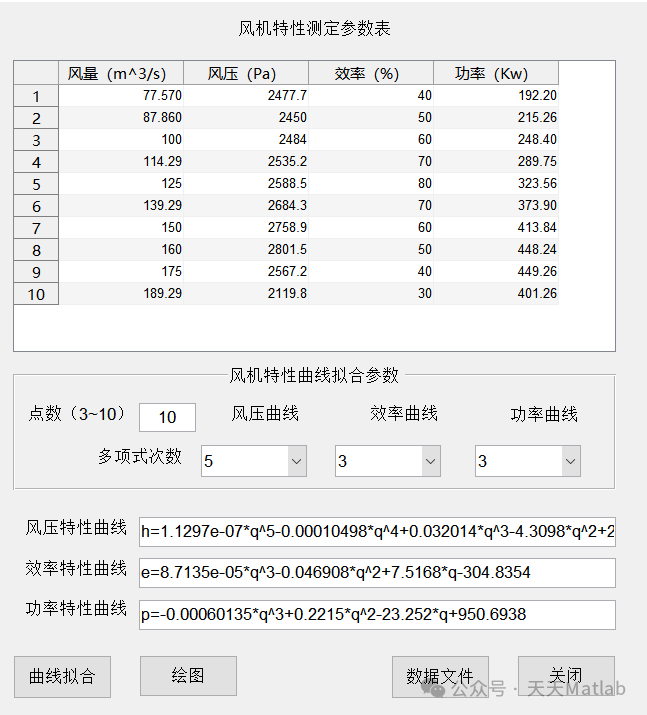The height and width of the screenshot is (715, 647).
Task: Click the 风量 cell showing 189.29
Action: 121,294
